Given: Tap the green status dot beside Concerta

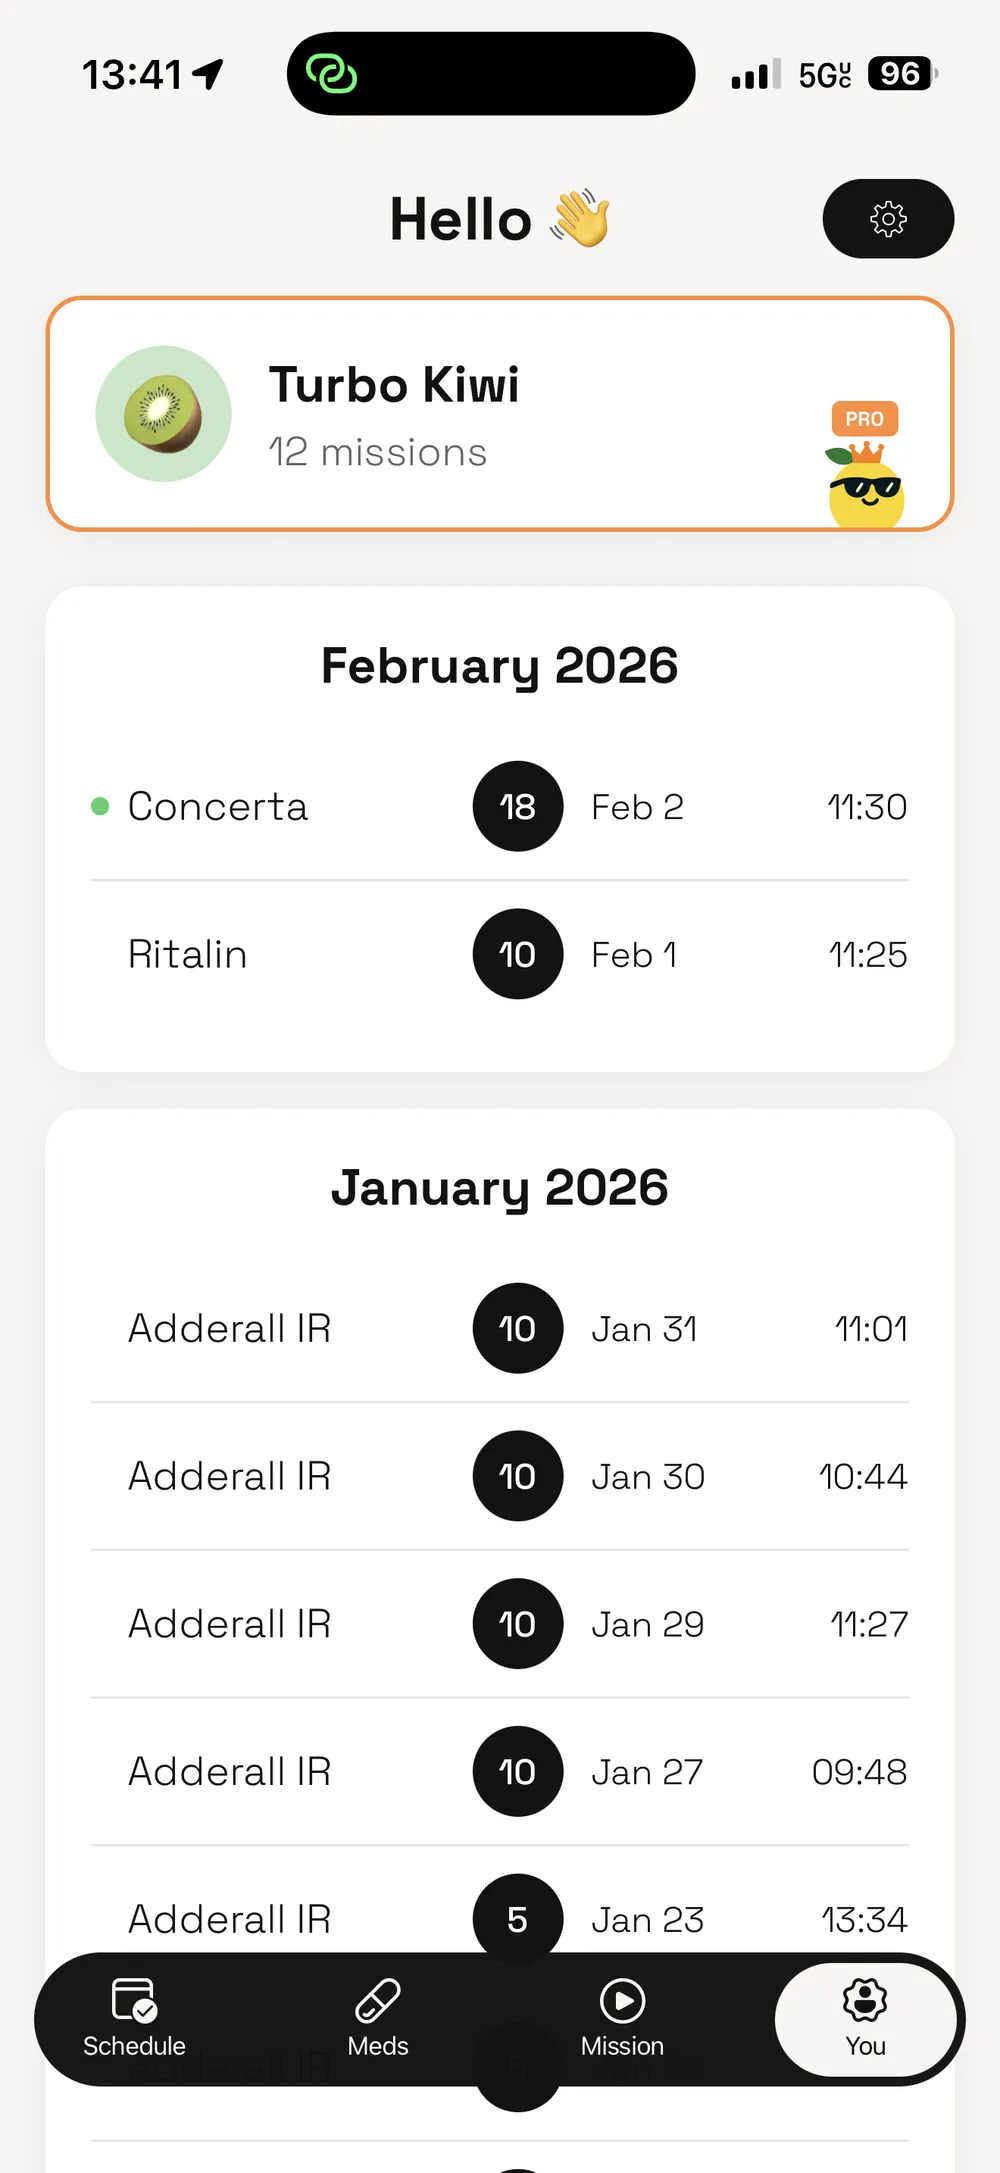Looking at the screenshot, I should (100, 807).
